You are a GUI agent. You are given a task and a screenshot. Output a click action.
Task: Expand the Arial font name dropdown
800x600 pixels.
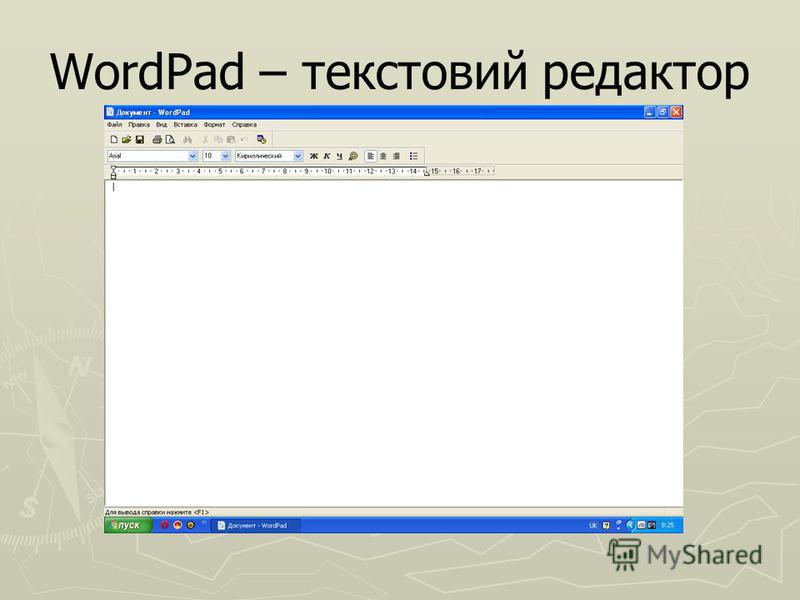tap(193, 156)
